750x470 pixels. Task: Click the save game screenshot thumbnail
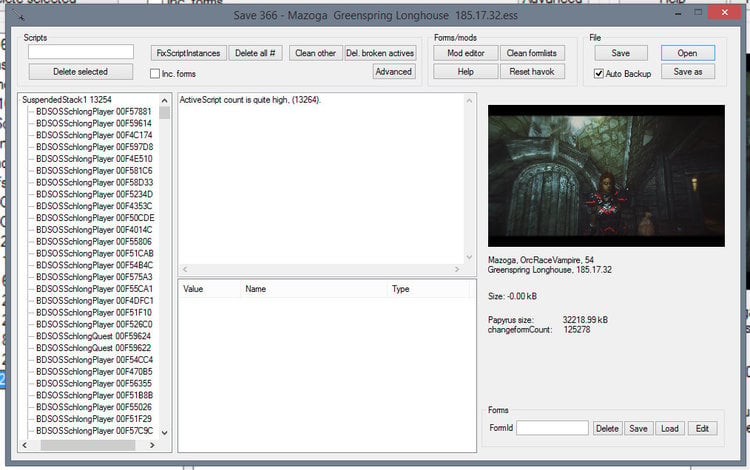606,176
